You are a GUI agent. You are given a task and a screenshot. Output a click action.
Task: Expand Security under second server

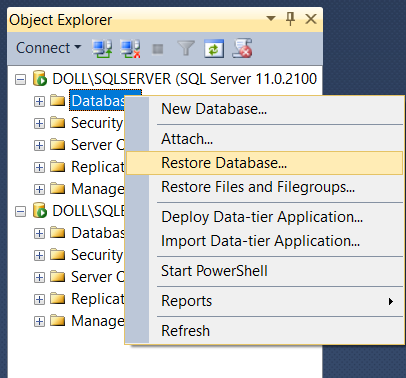click(39, 255)
